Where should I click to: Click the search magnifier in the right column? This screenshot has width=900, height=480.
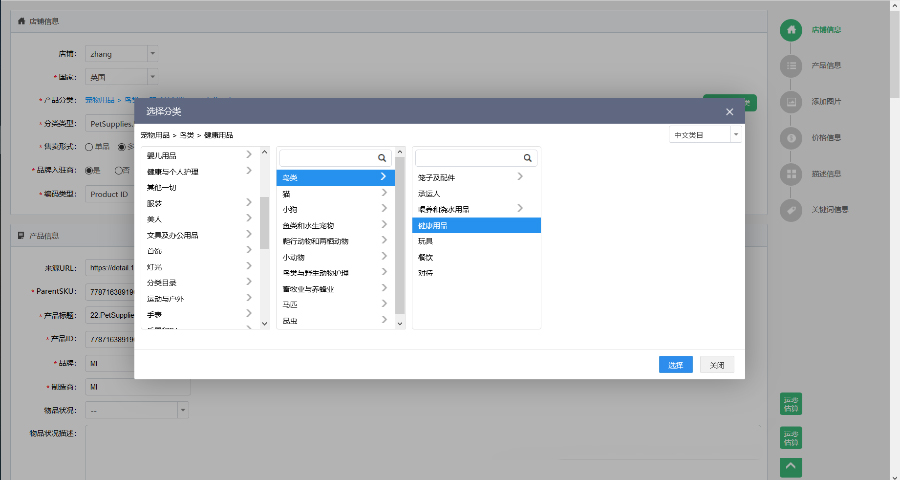pos(527,158)
